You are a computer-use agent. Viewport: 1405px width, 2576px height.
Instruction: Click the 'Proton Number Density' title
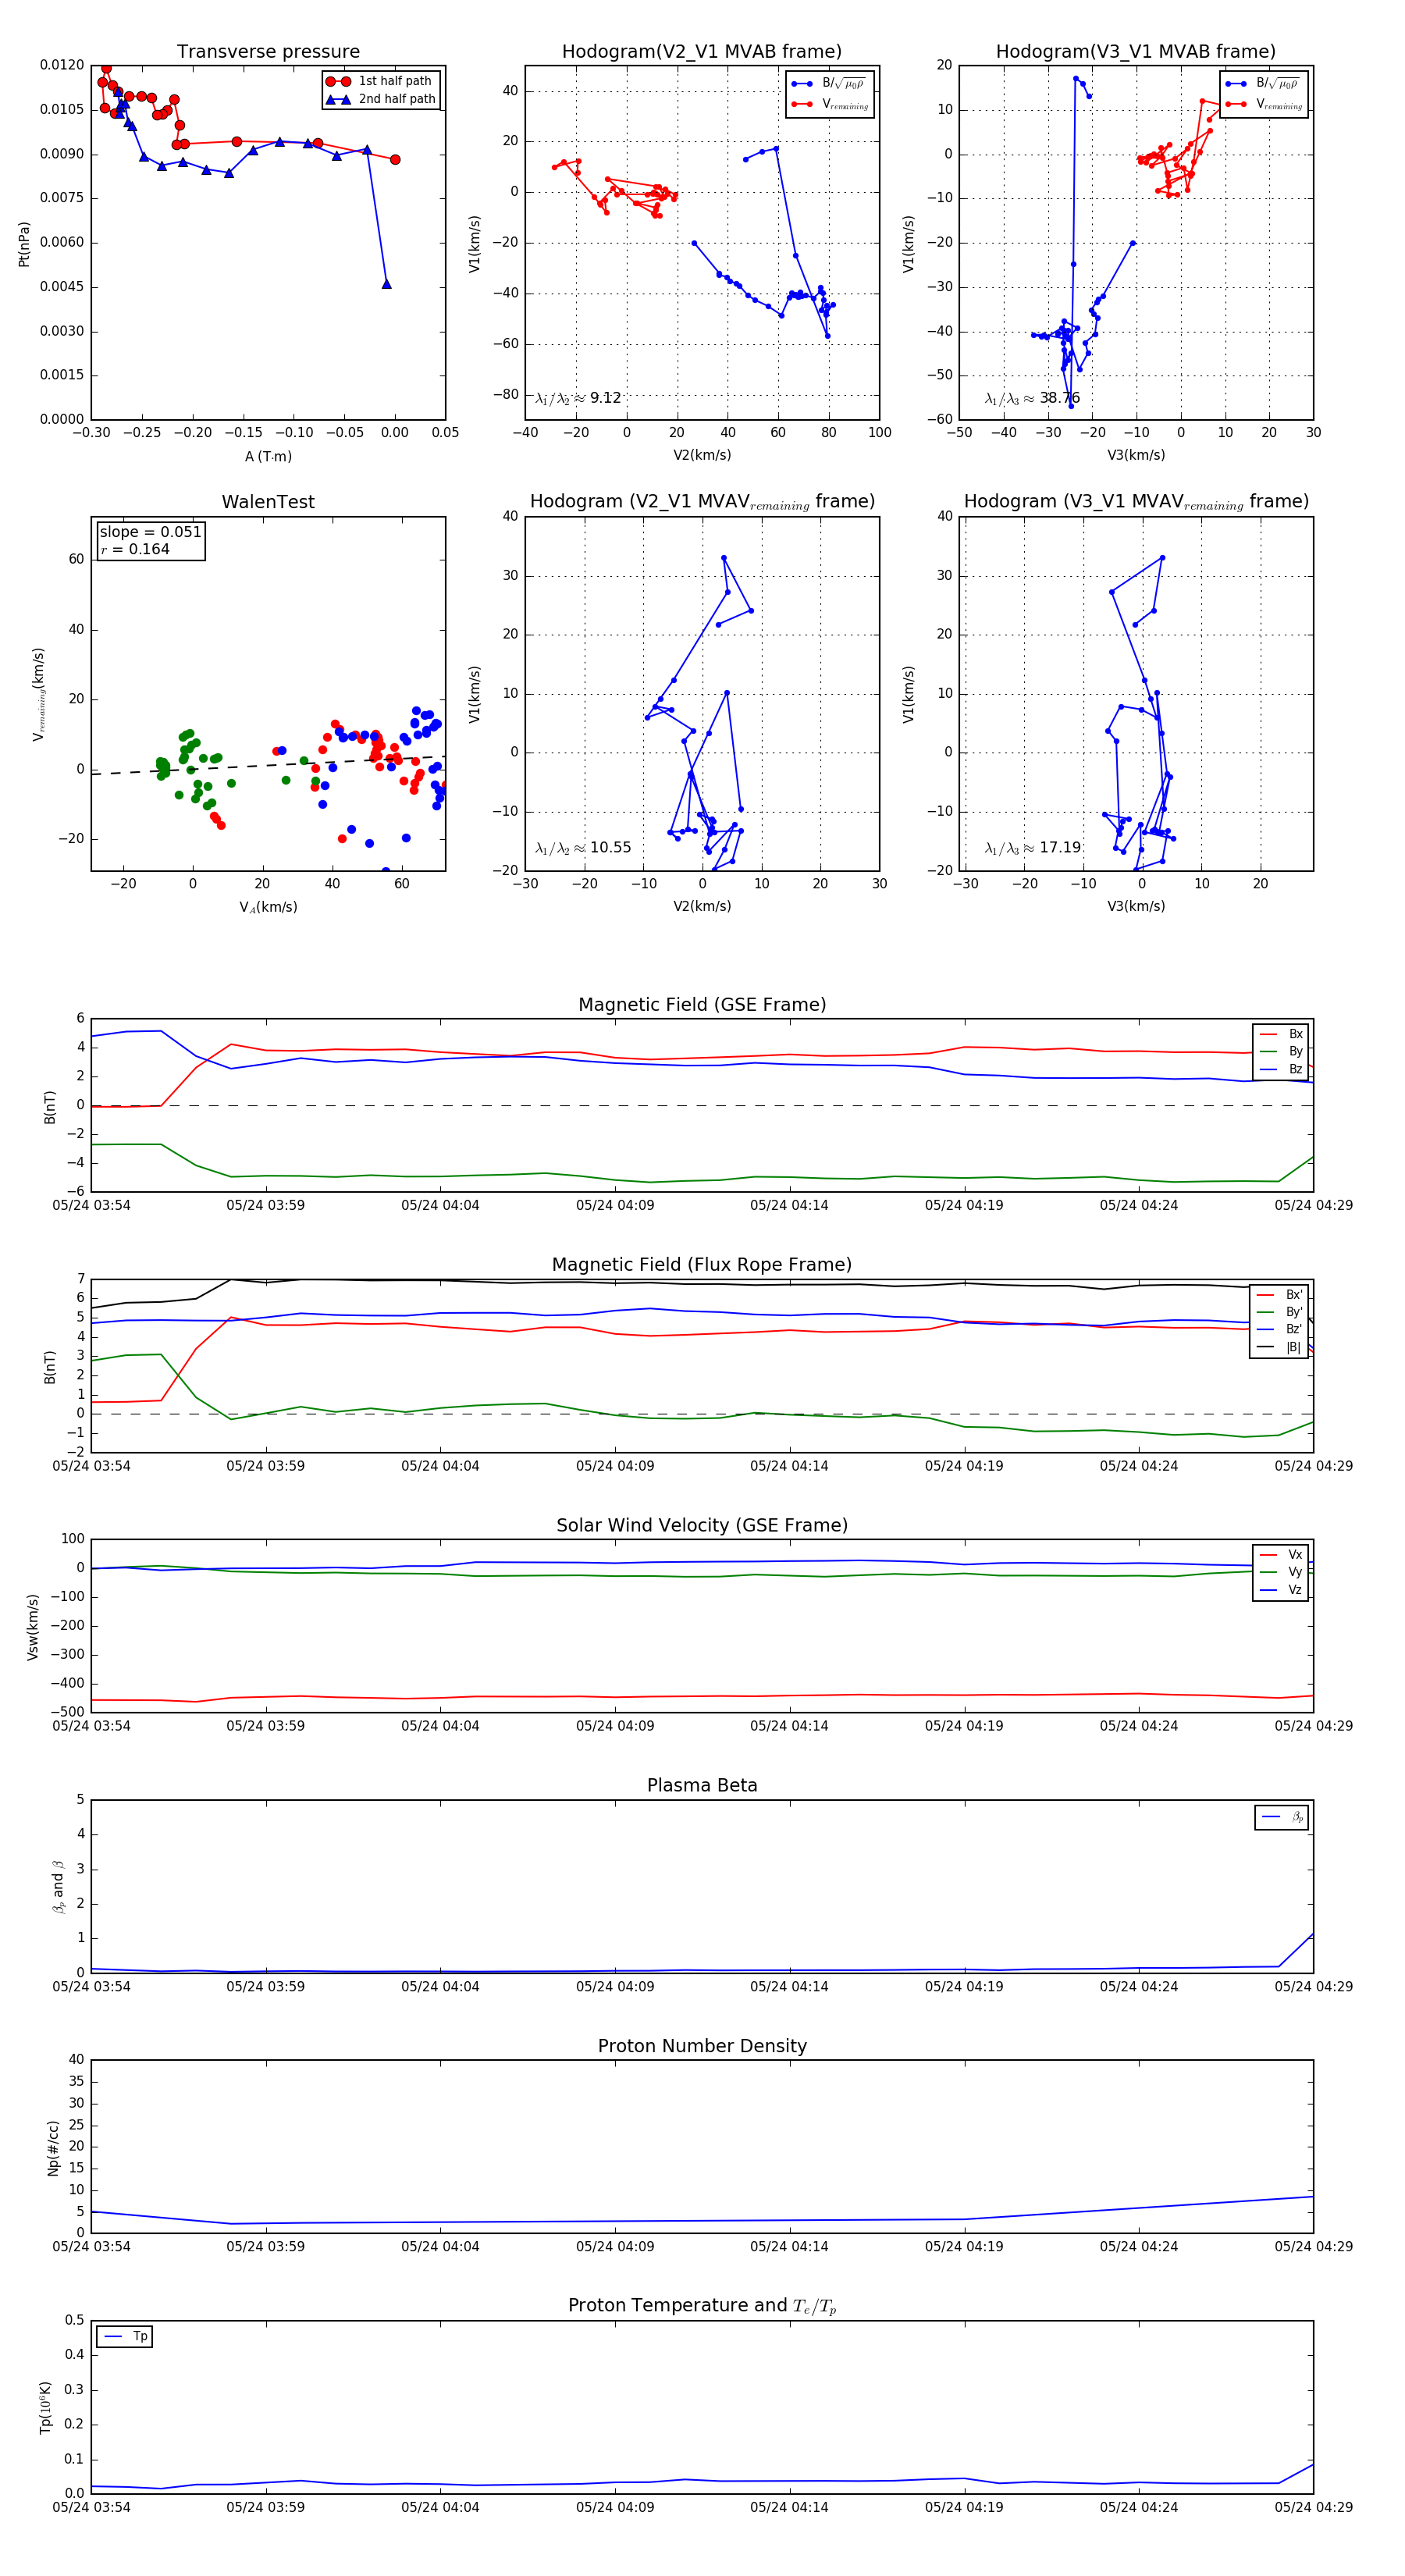pyautogui.click(x=702, y=2046)
